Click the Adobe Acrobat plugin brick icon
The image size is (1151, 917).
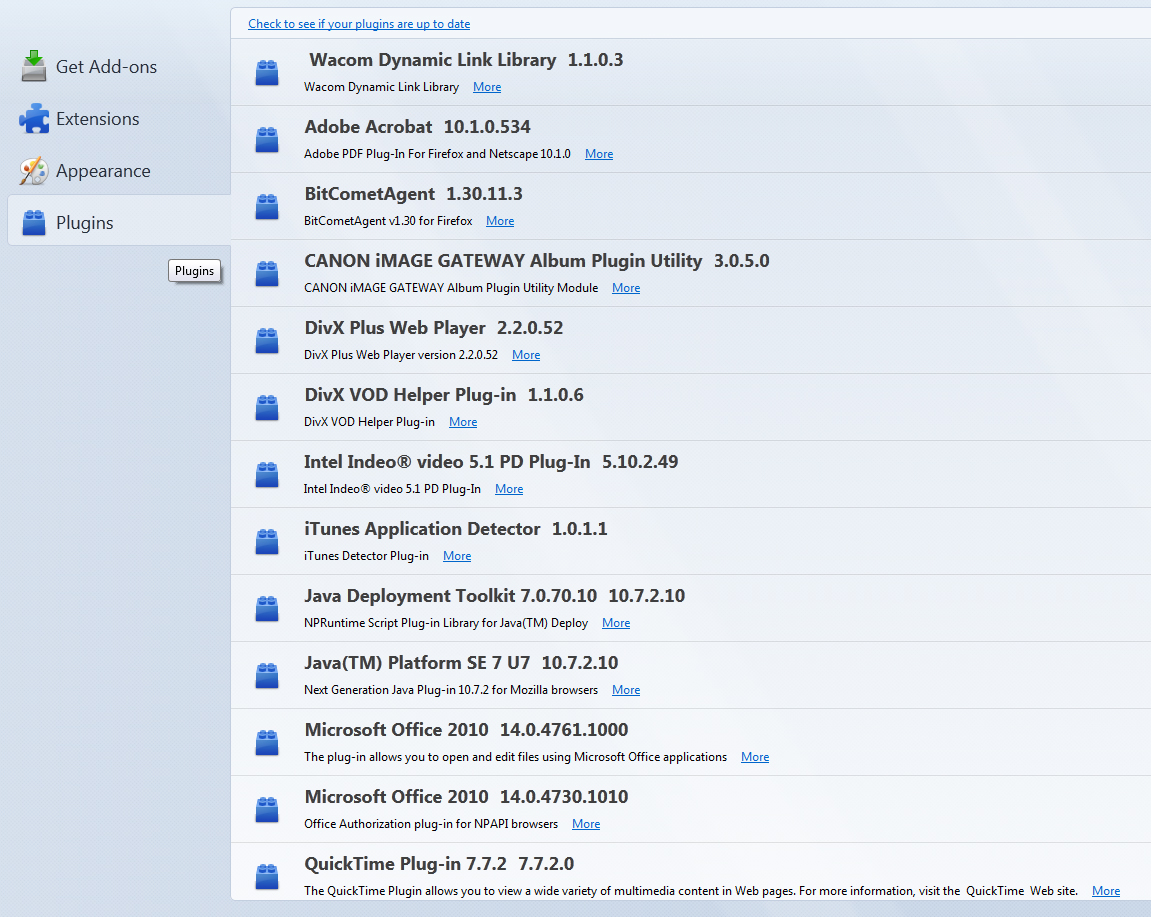[x=266, y=139]
